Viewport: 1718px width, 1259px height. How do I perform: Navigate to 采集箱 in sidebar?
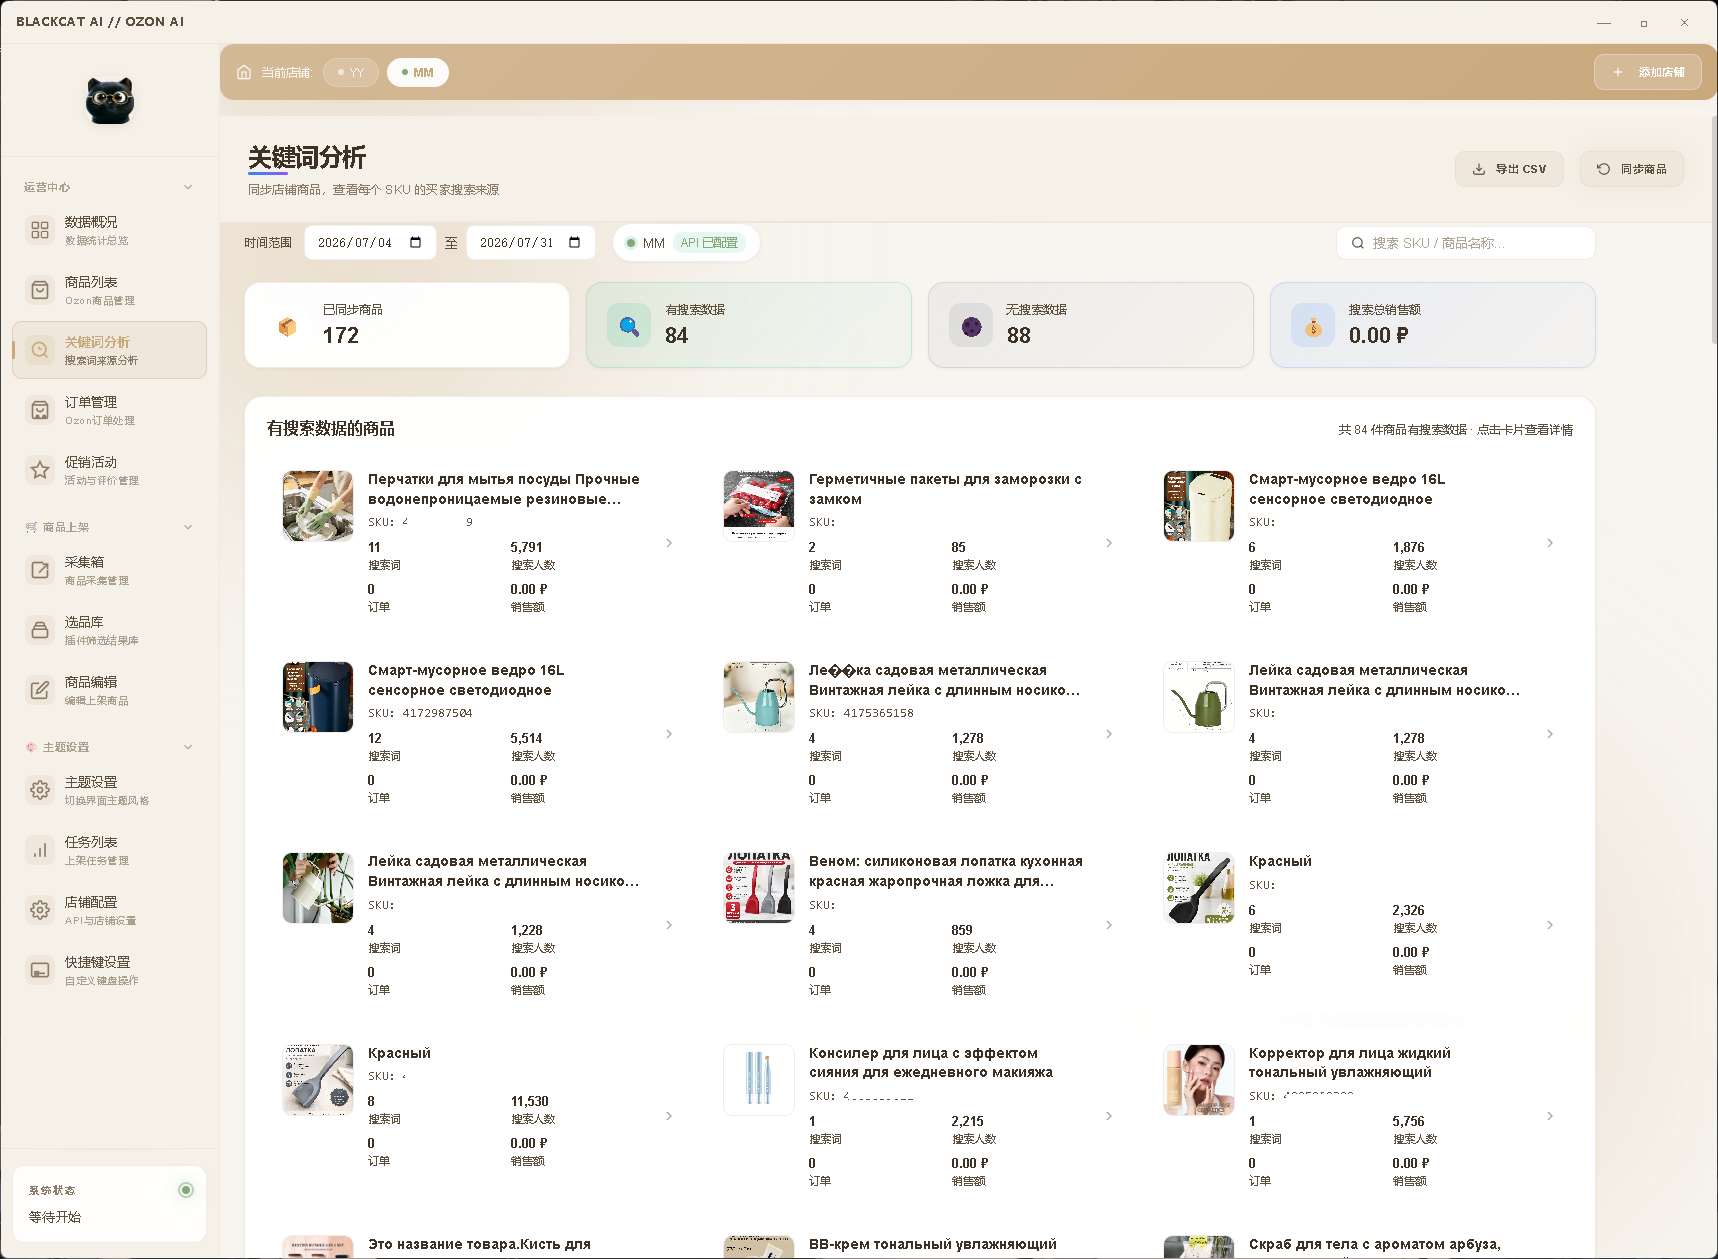109,570
